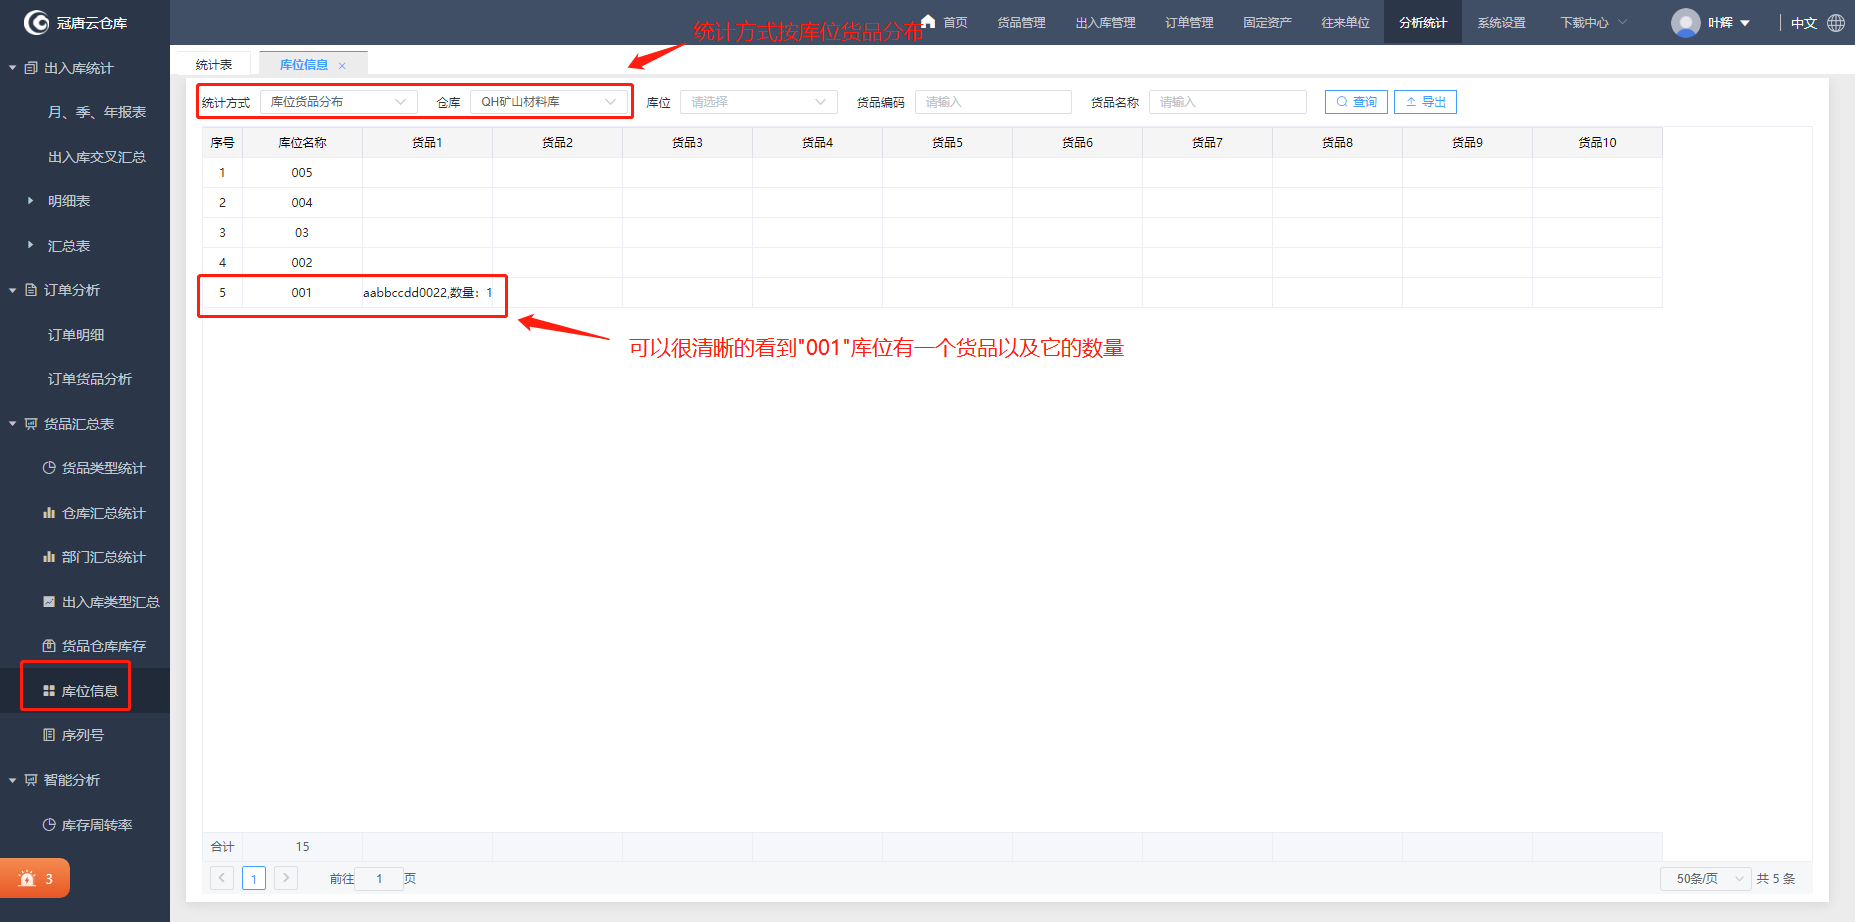This screenshot has height=922, width=1855.
Task: Open the 50条/页 page size dropdown
Action: (1706, 878)
